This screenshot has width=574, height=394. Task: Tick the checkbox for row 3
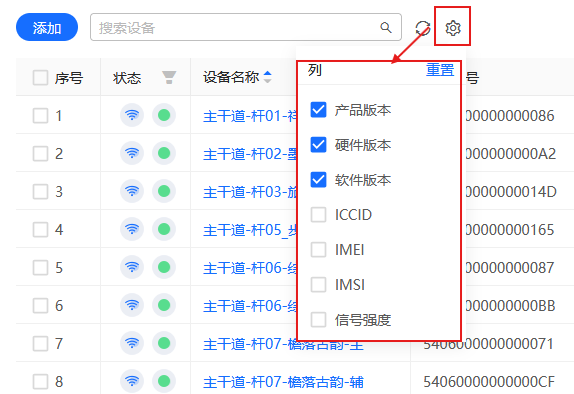[x=40, y=192]
